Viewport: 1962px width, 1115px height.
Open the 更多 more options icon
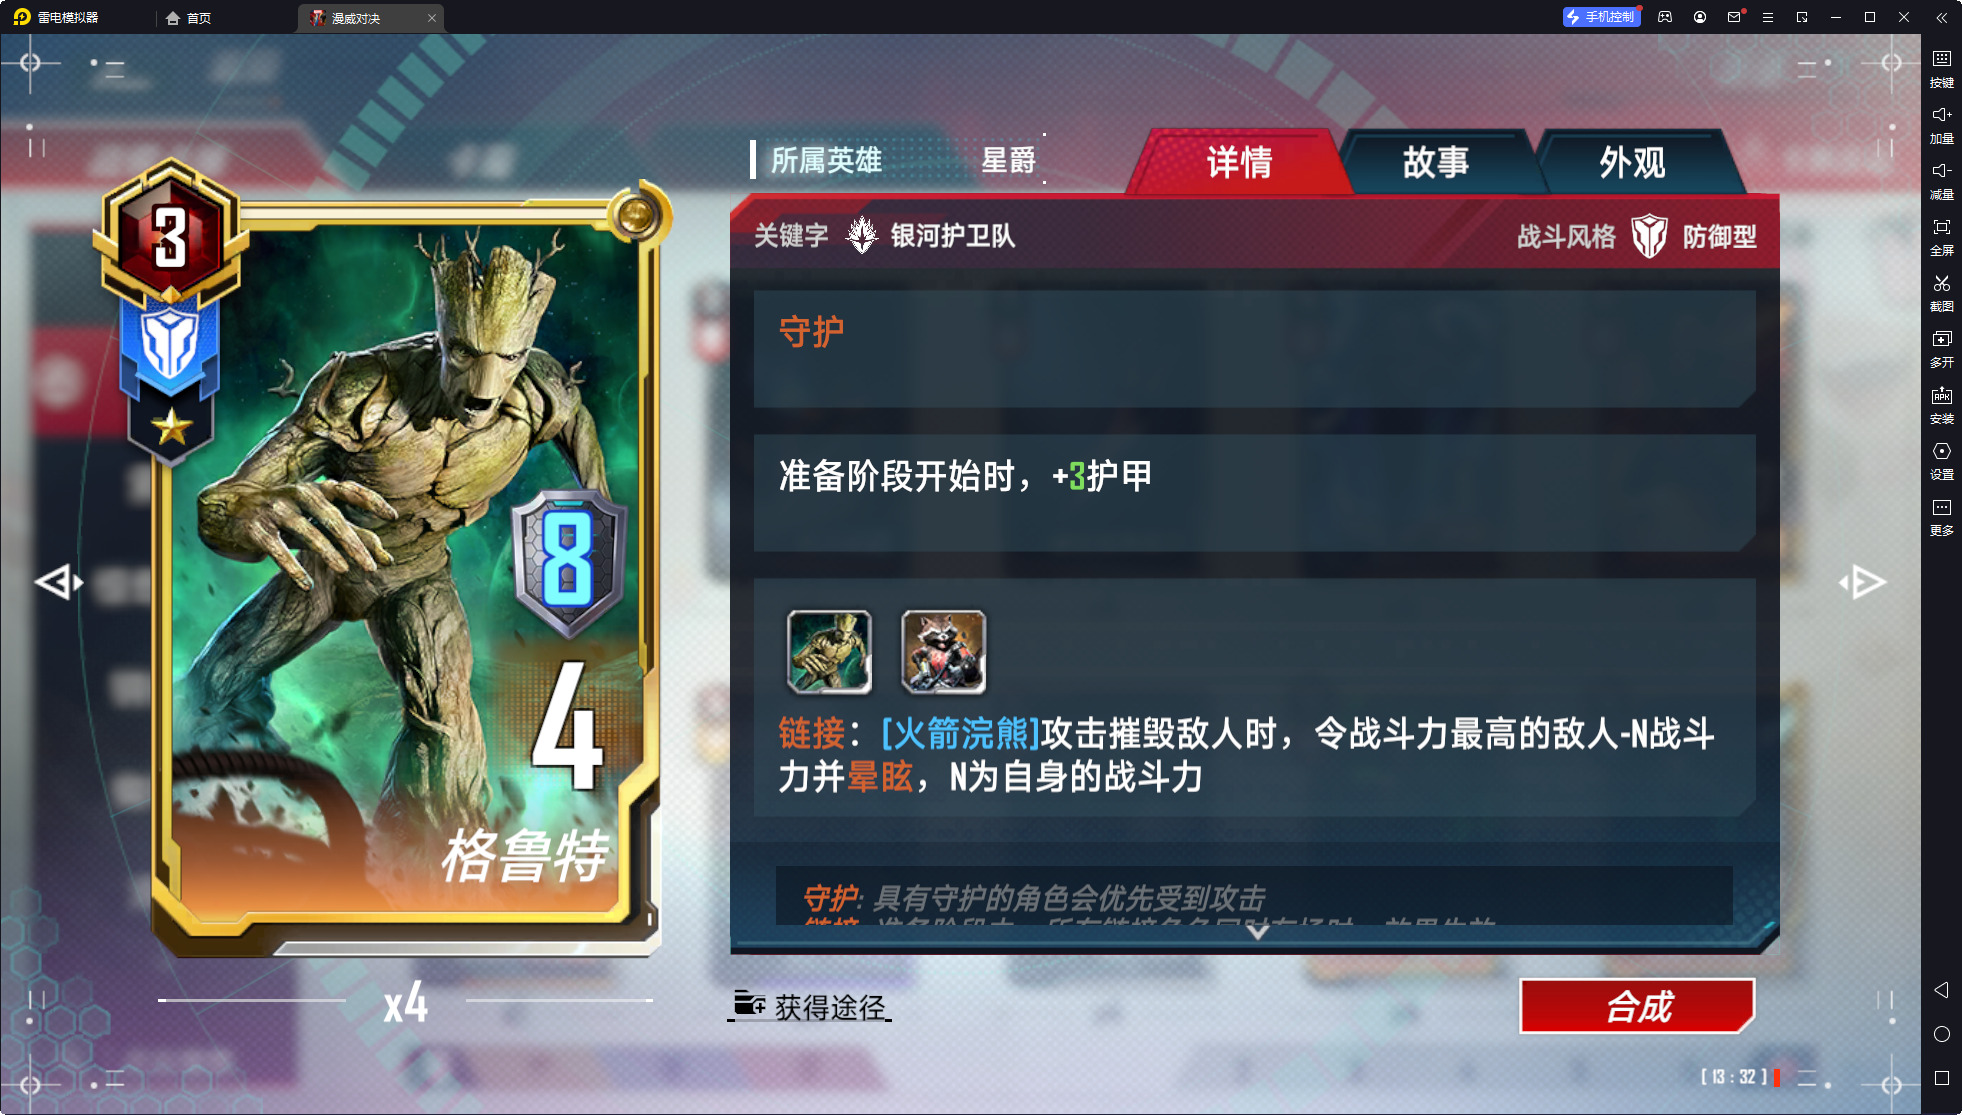1941,516
